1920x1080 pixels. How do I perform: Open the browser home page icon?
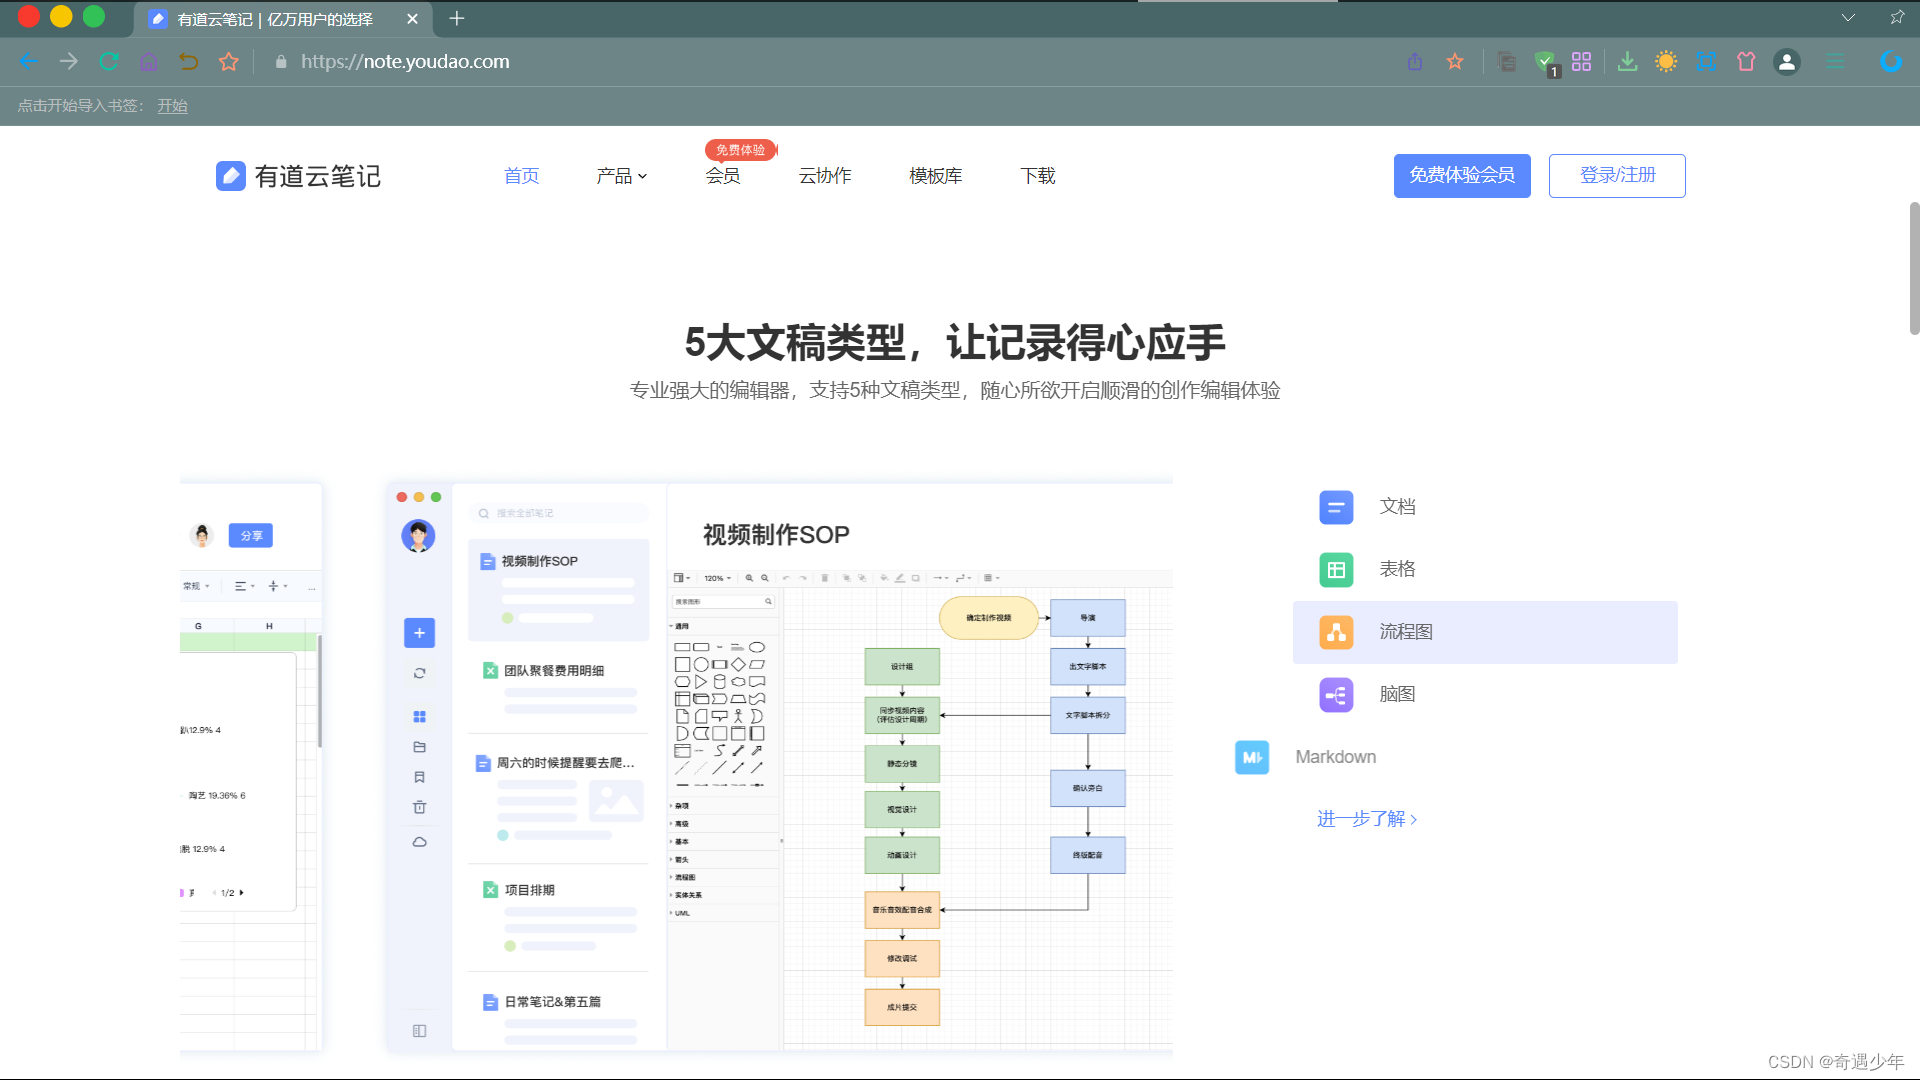pos(149,61)
